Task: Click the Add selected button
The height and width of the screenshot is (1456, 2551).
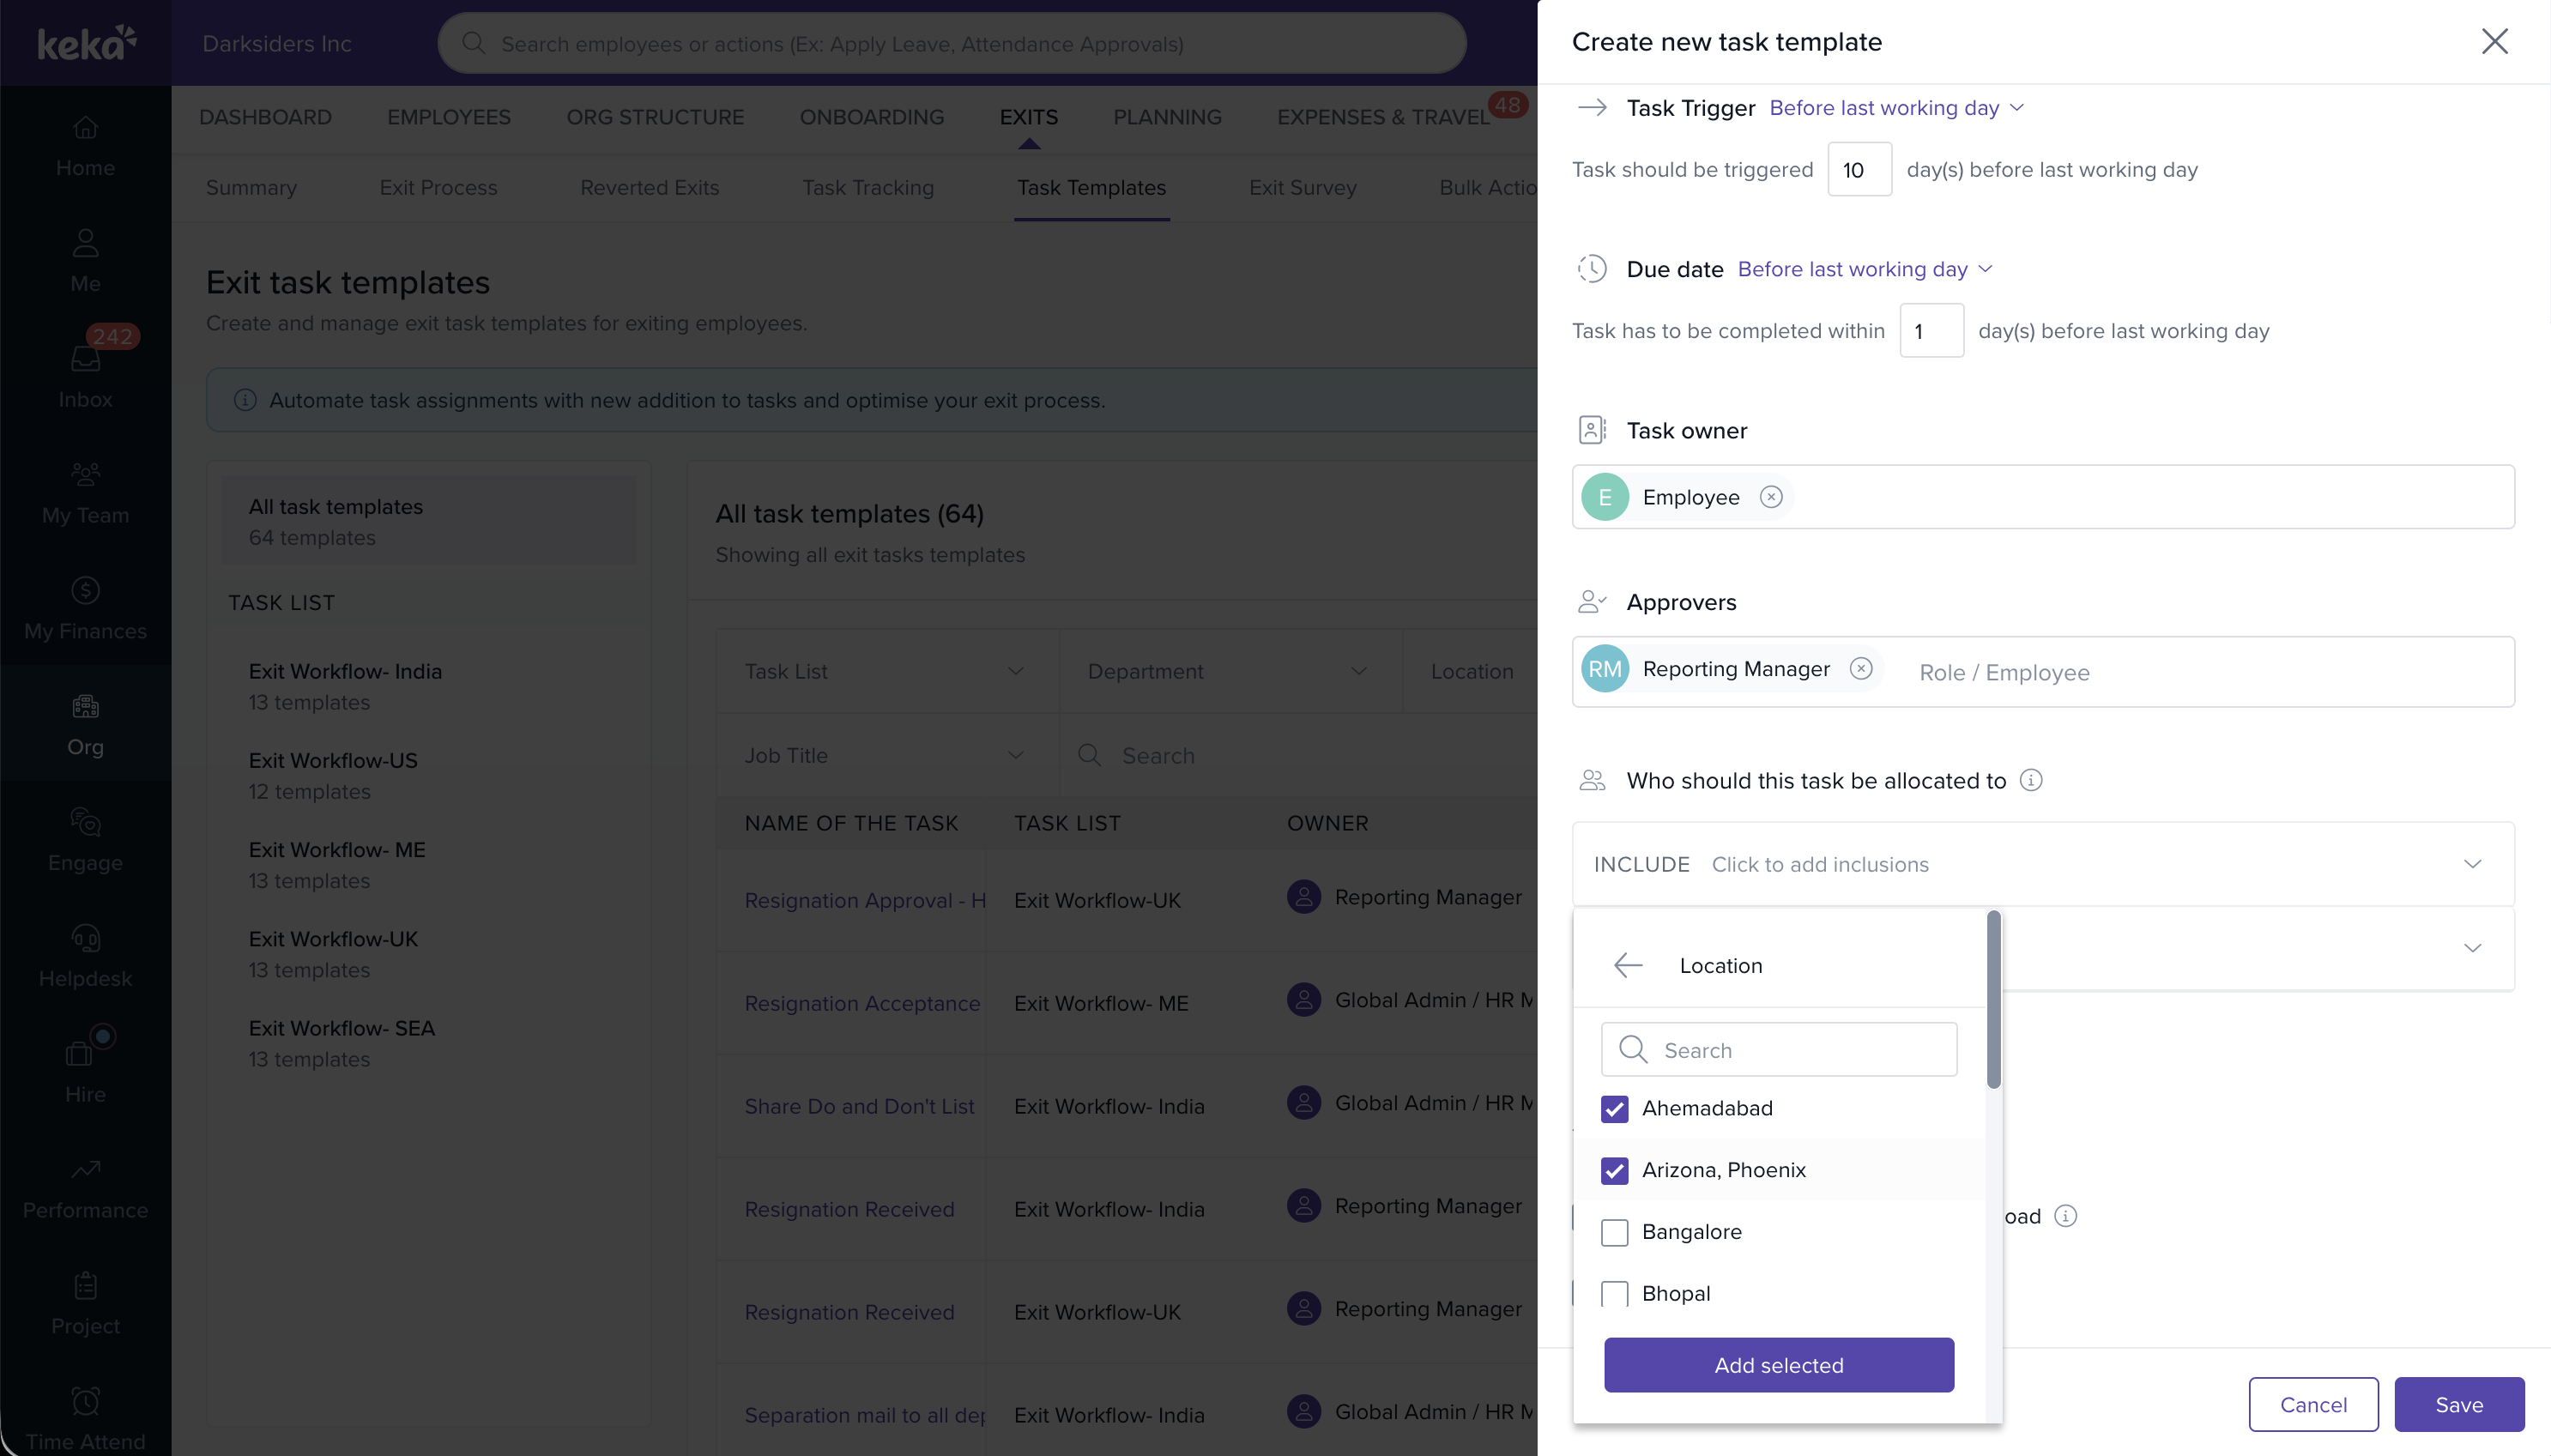Action: coord(1778,1365)
